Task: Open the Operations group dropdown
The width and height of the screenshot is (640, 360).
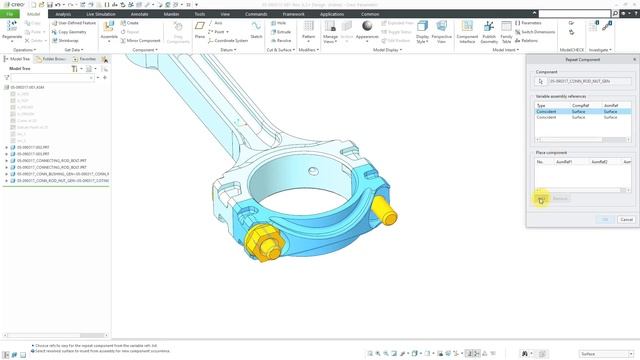Action: tap(24, 50)
